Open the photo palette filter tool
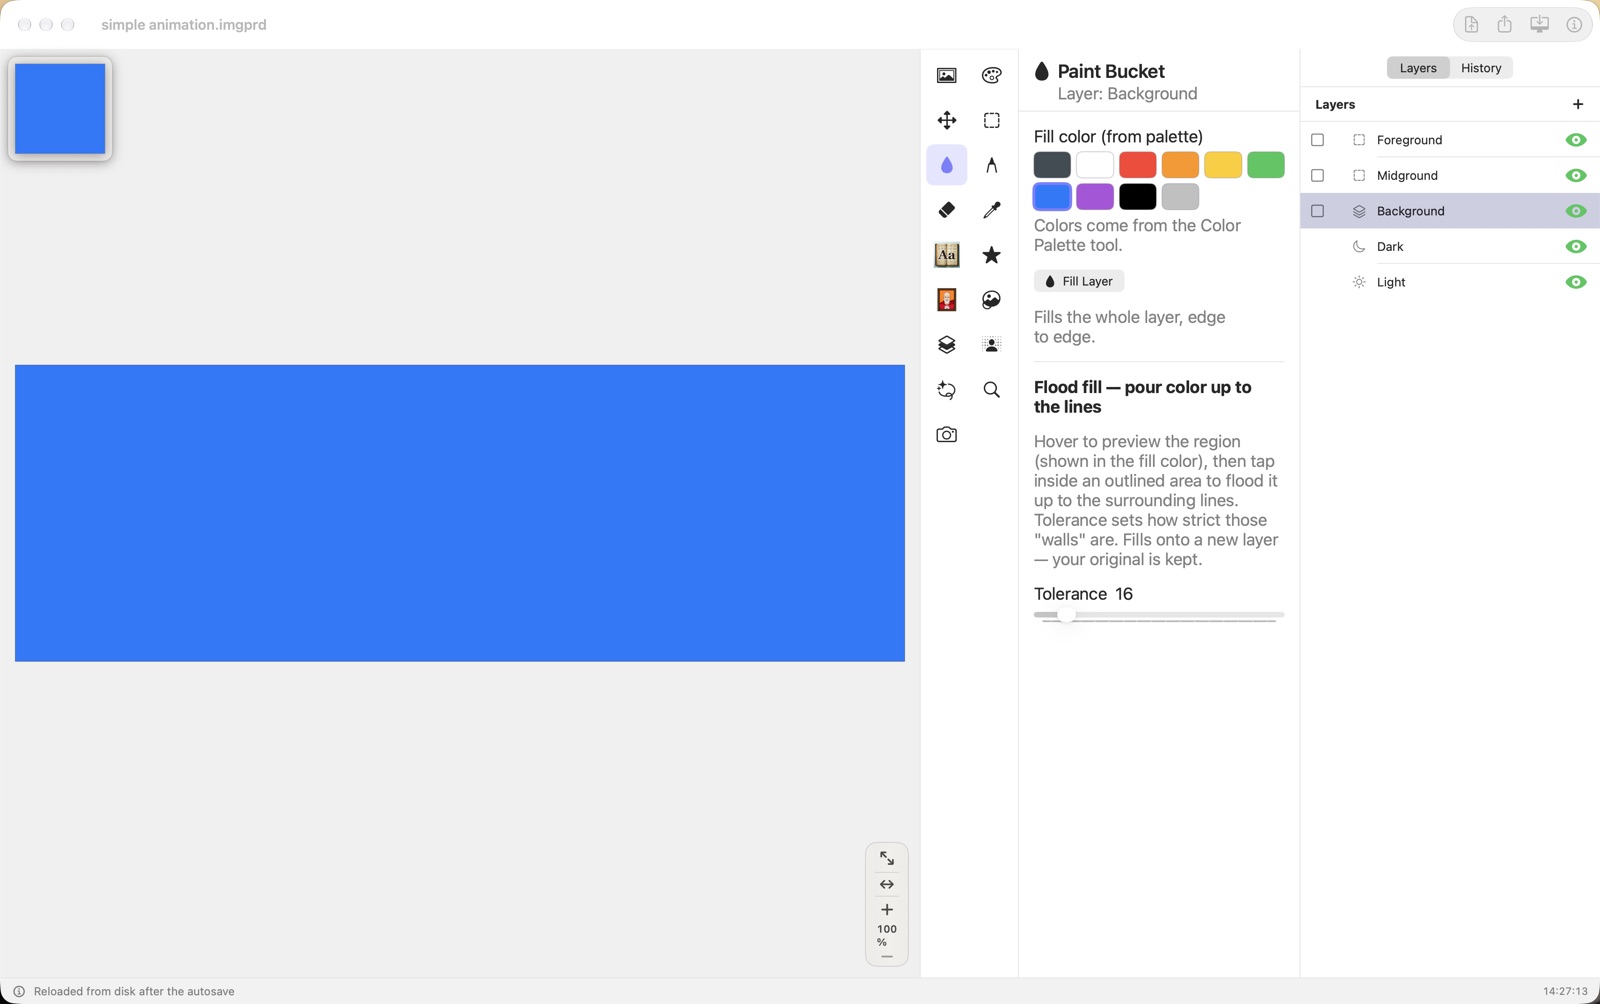1600x1004 pixels. pos(991,300)
